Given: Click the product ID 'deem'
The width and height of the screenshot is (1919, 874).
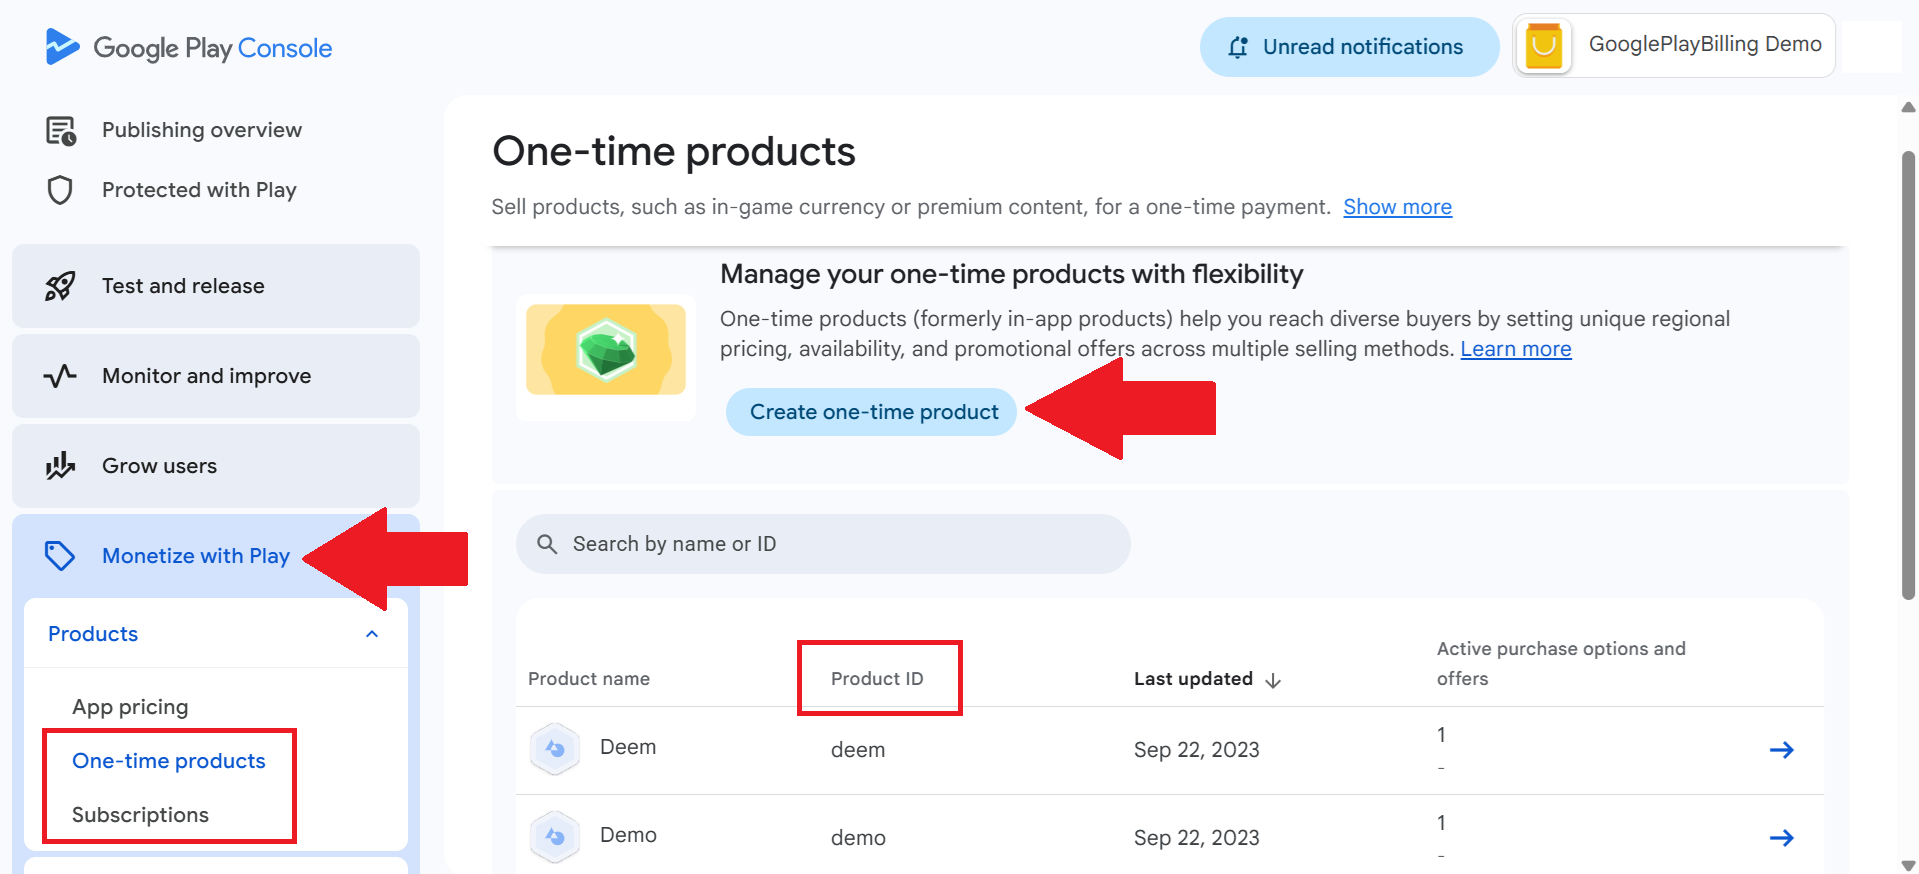Looking at the screenshot, I should [858, 750].
